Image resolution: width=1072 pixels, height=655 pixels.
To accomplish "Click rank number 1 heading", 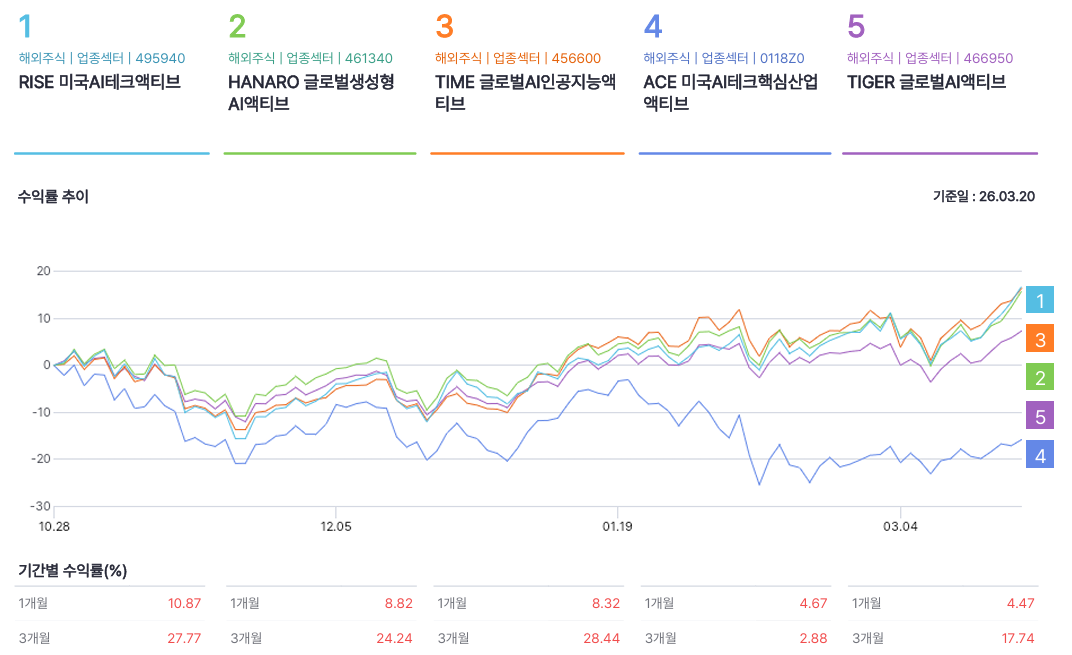I will click(x=25, y=27).
